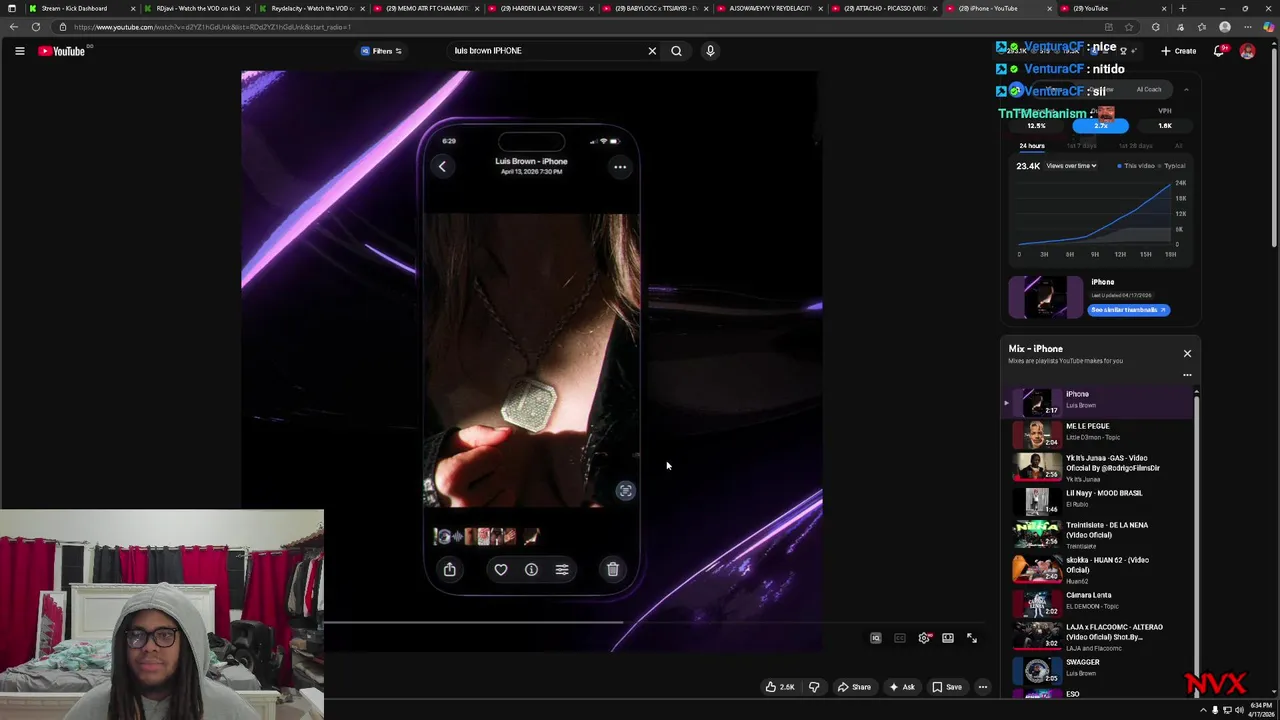Go to the YouTube home logo
The width and height of the screenshot is (1280, 720).
coord(62,51)
